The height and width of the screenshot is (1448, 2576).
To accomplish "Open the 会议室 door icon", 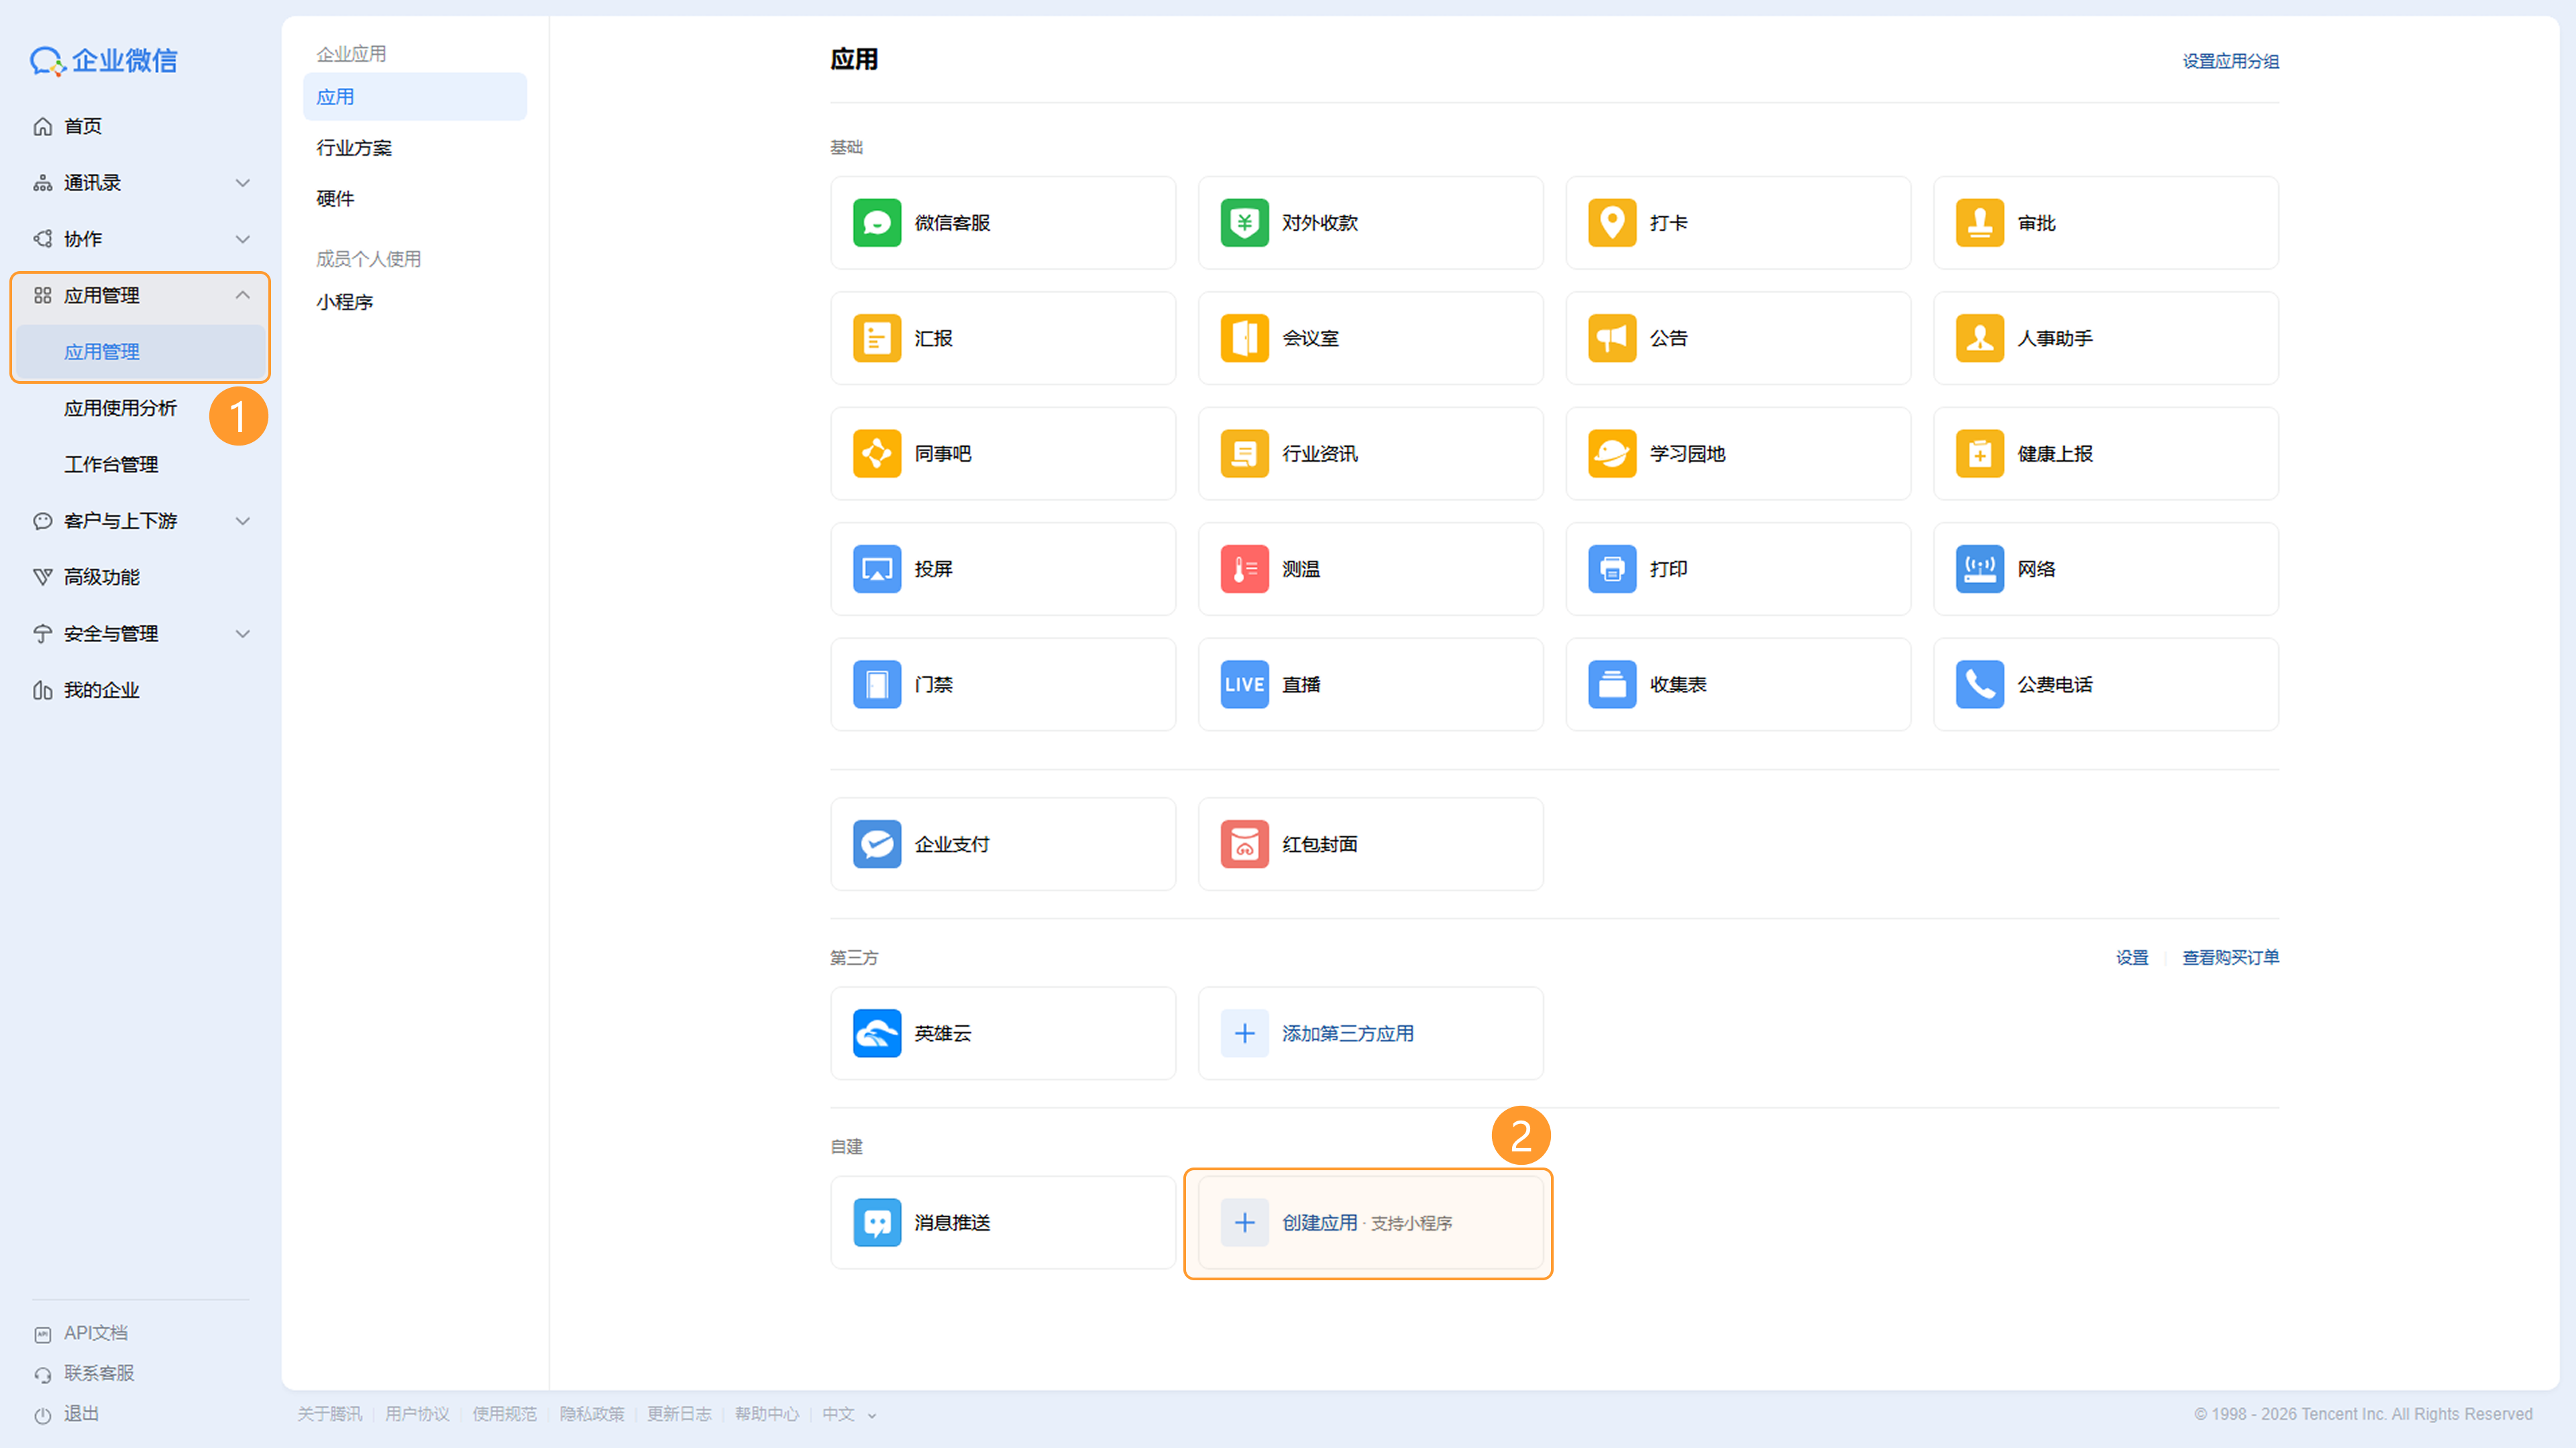I will click(1244, 338).
